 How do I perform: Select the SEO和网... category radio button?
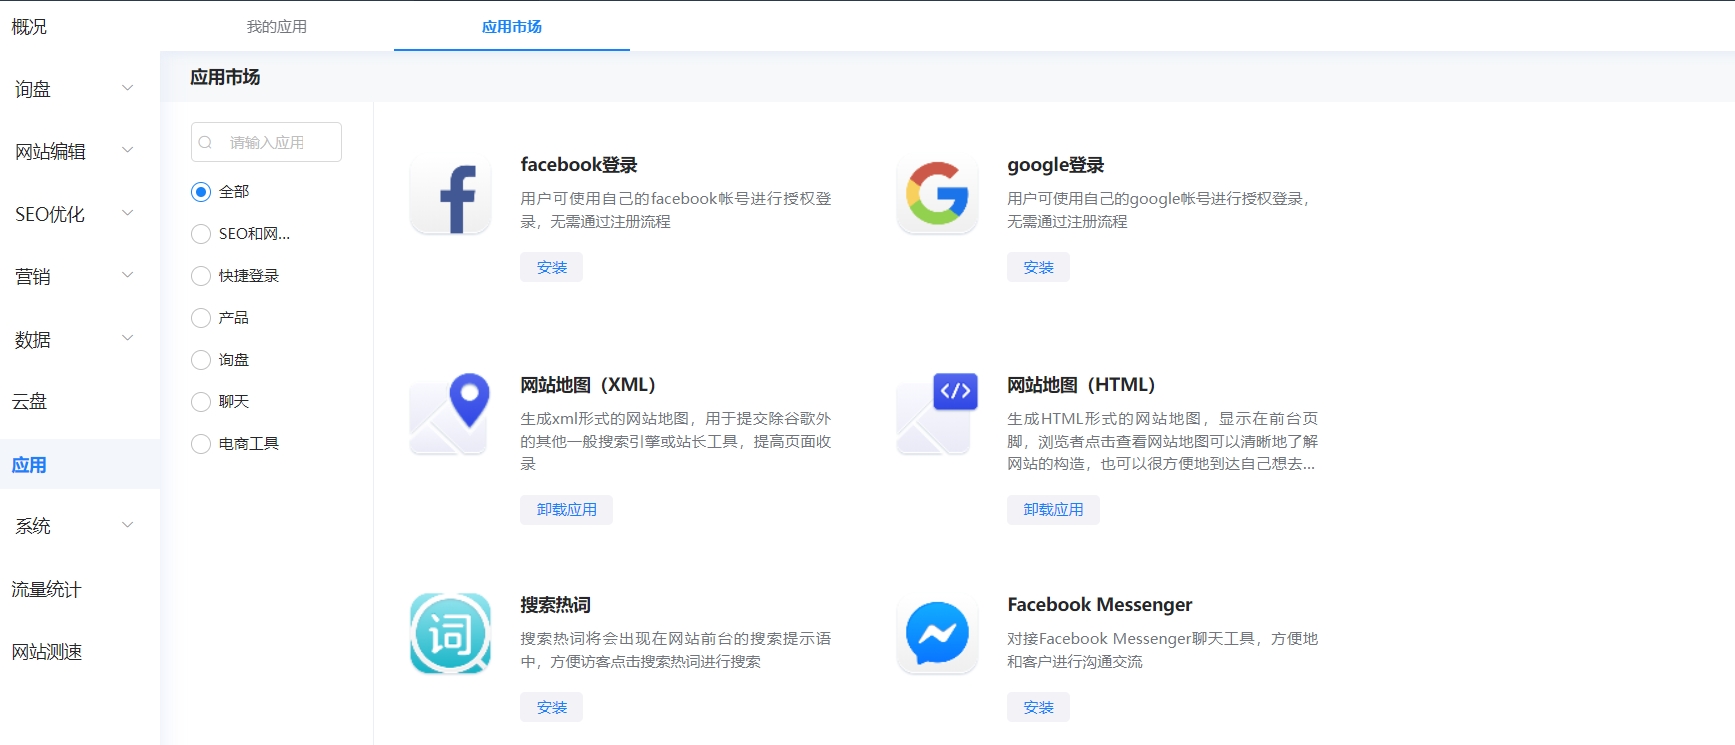[201, 234]
